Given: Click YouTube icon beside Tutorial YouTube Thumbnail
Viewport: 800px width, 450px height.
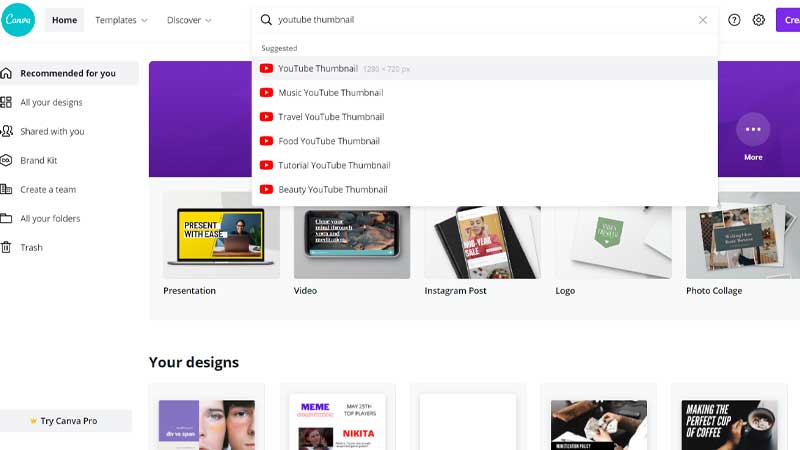Looking at the screenshot, I should pyautogui.click(x=266, y=165).
